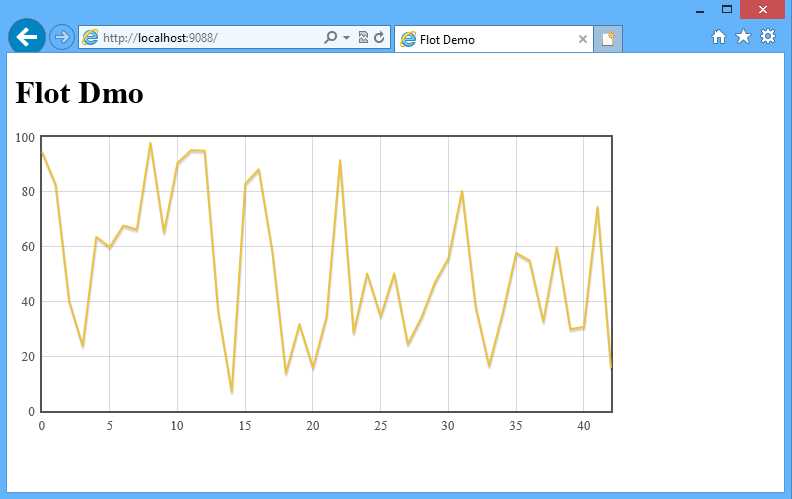
Task: Select the Flot Demo tab
Action: click(493, 39)
